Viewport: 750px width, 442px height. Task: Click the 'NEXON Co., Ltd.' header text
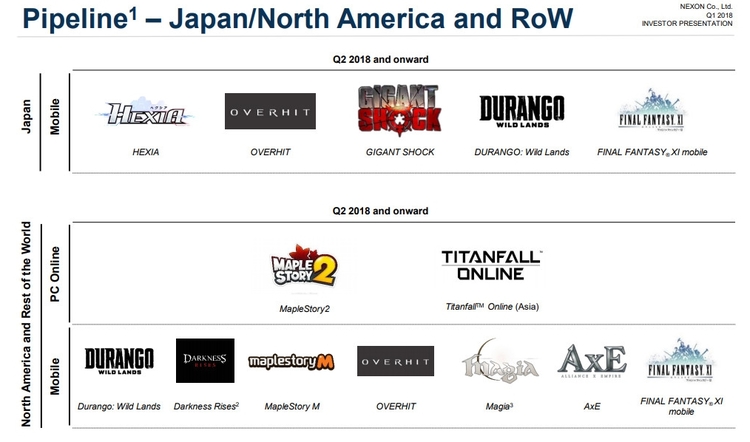(x=706, y=7)
